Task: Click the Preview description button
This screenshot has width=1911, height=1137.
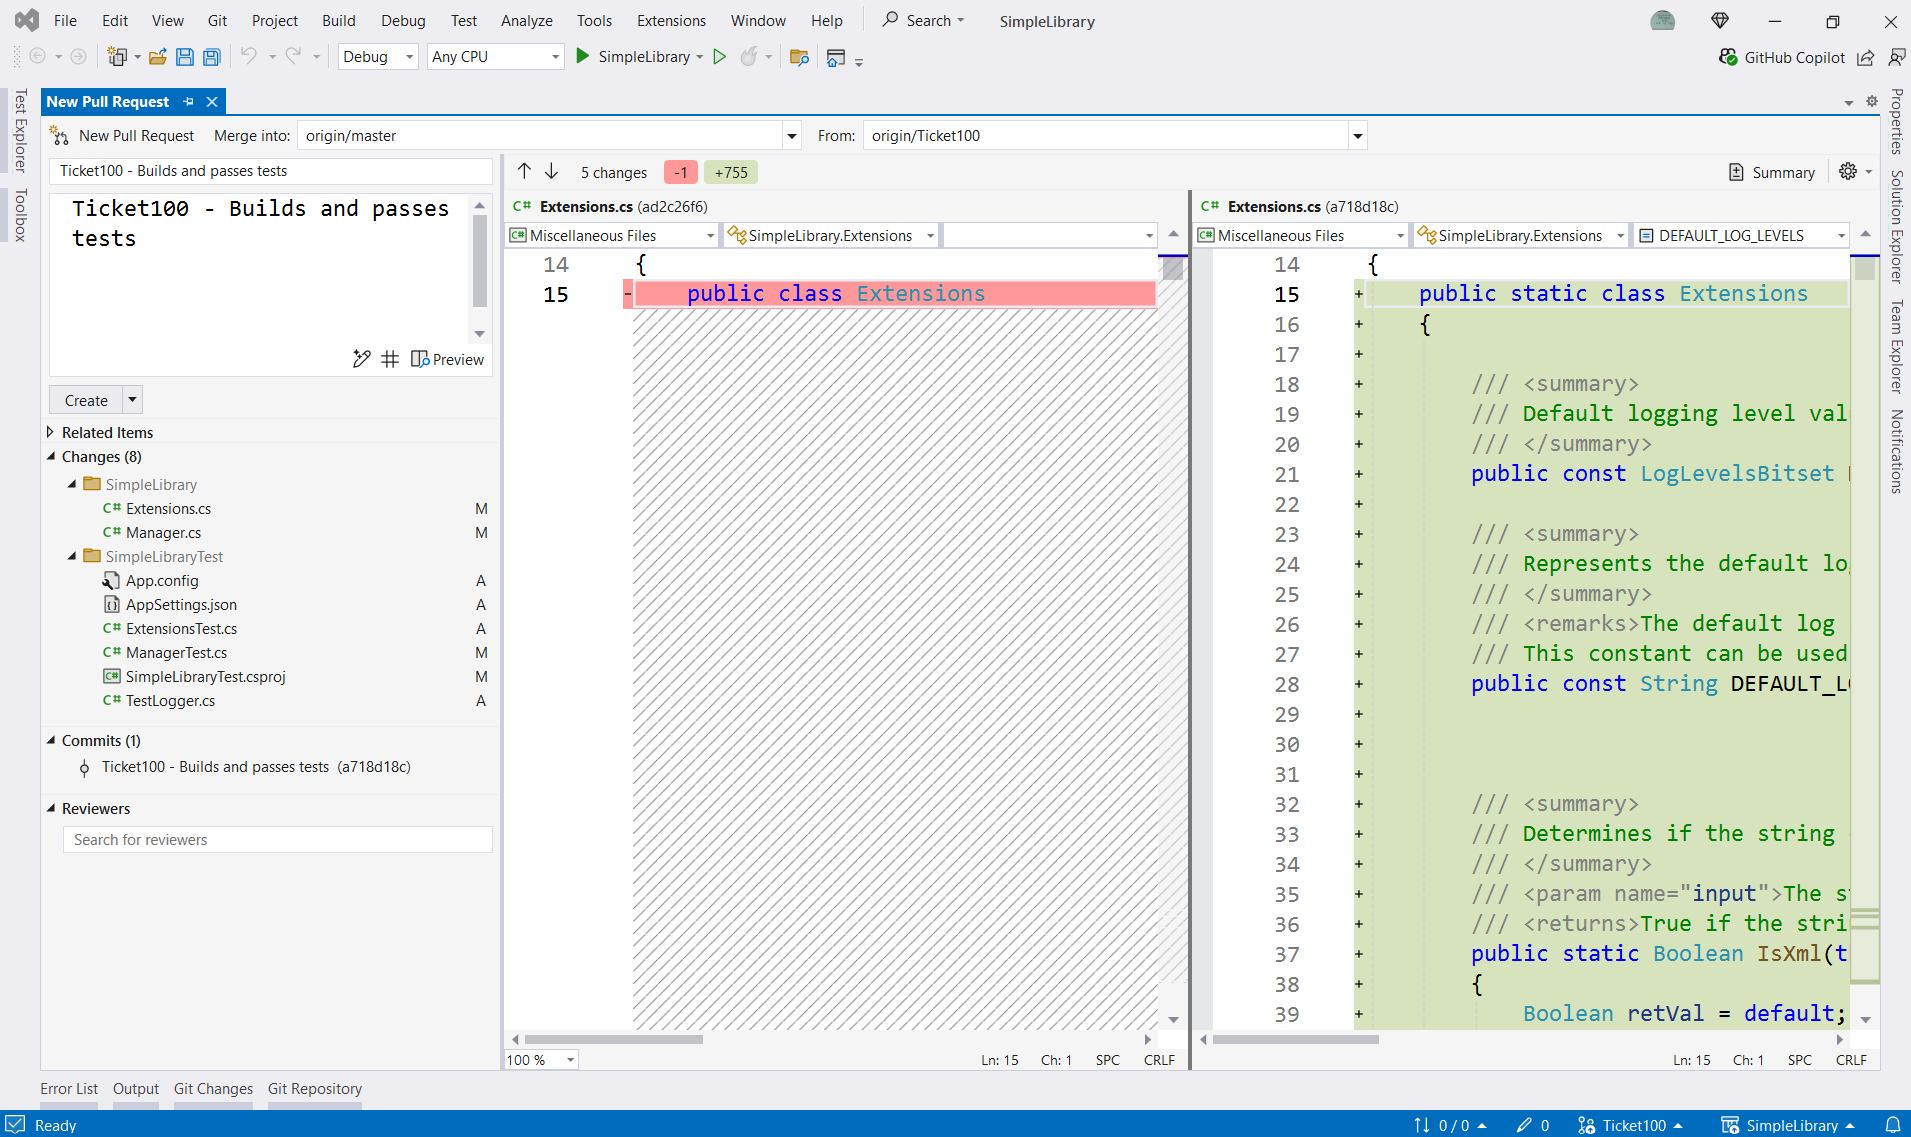Action: coord(448,359)
